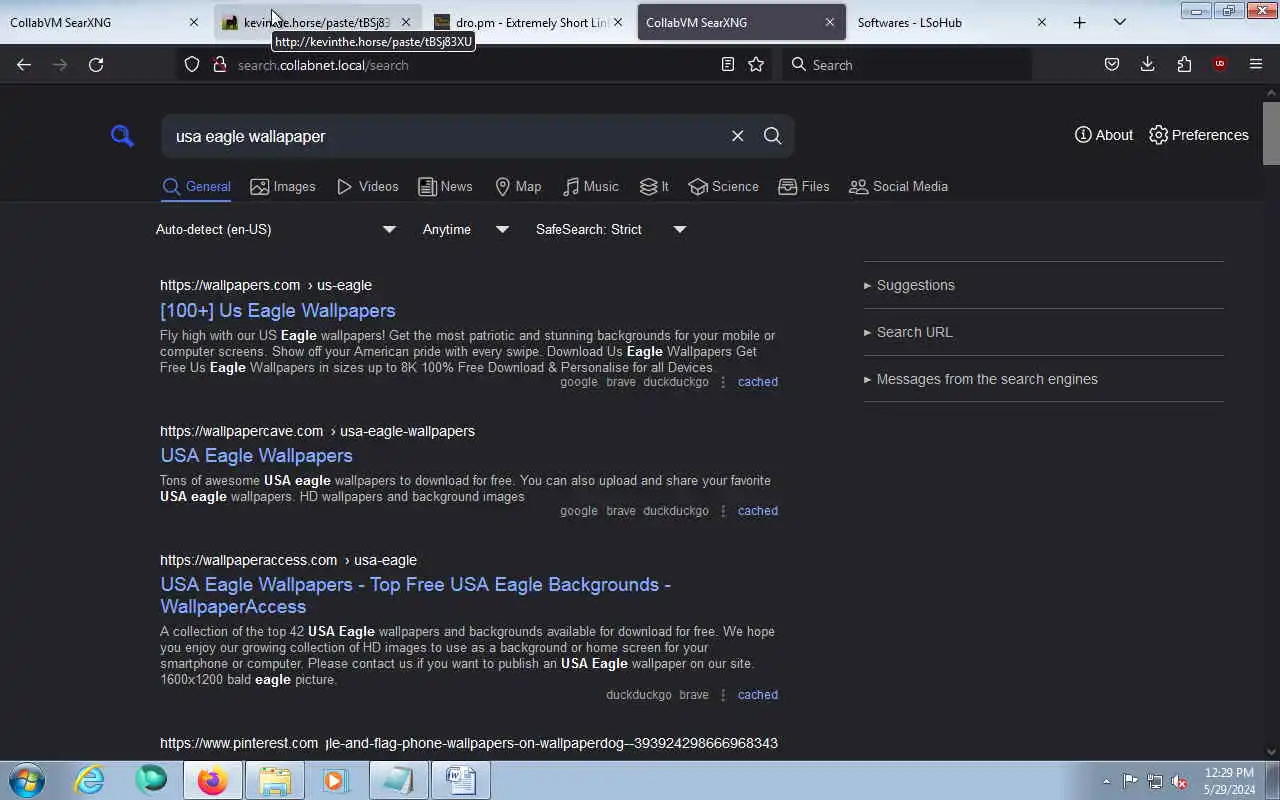Open the WallpaperAccess USA Eagle Backgrounds result
This screenshot has height=800, width=1280.
click(415, 595)
